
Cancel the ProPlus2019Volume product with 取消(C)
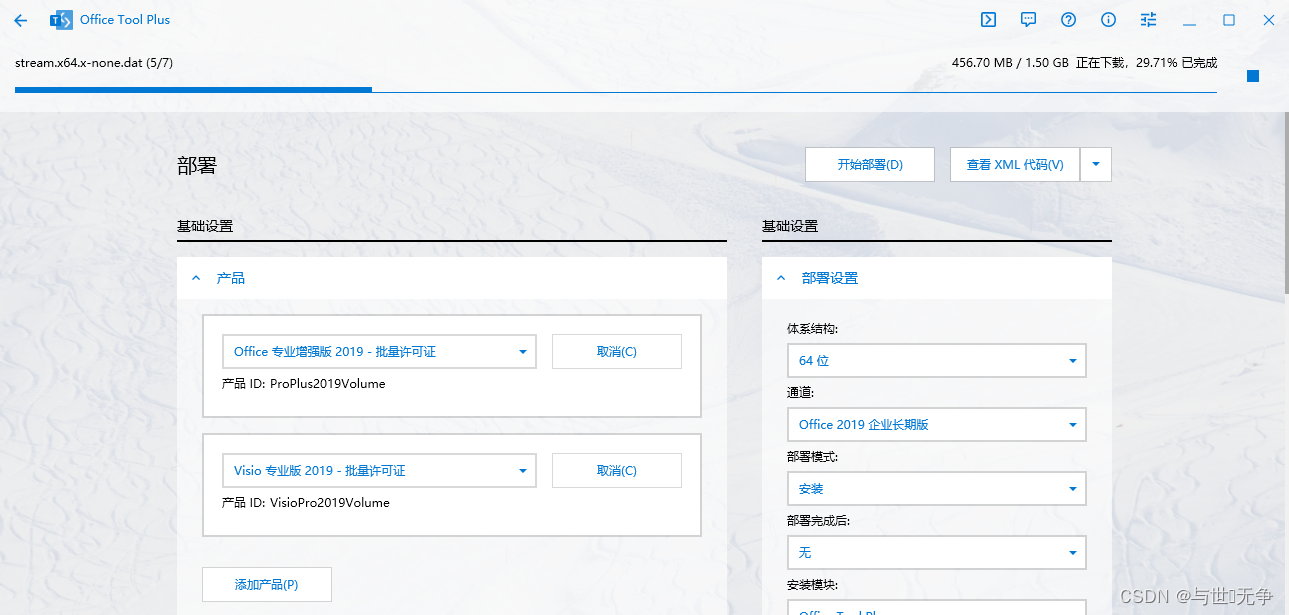tap(617, 352)
